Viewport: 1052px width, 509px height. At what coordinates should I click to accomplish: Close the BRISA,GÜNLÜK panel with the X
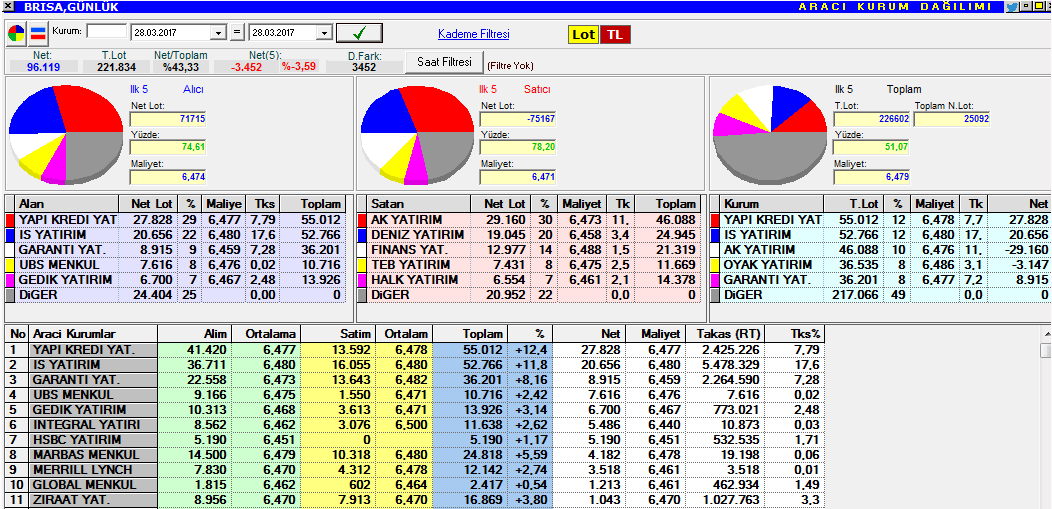click(x=8, y=7)
